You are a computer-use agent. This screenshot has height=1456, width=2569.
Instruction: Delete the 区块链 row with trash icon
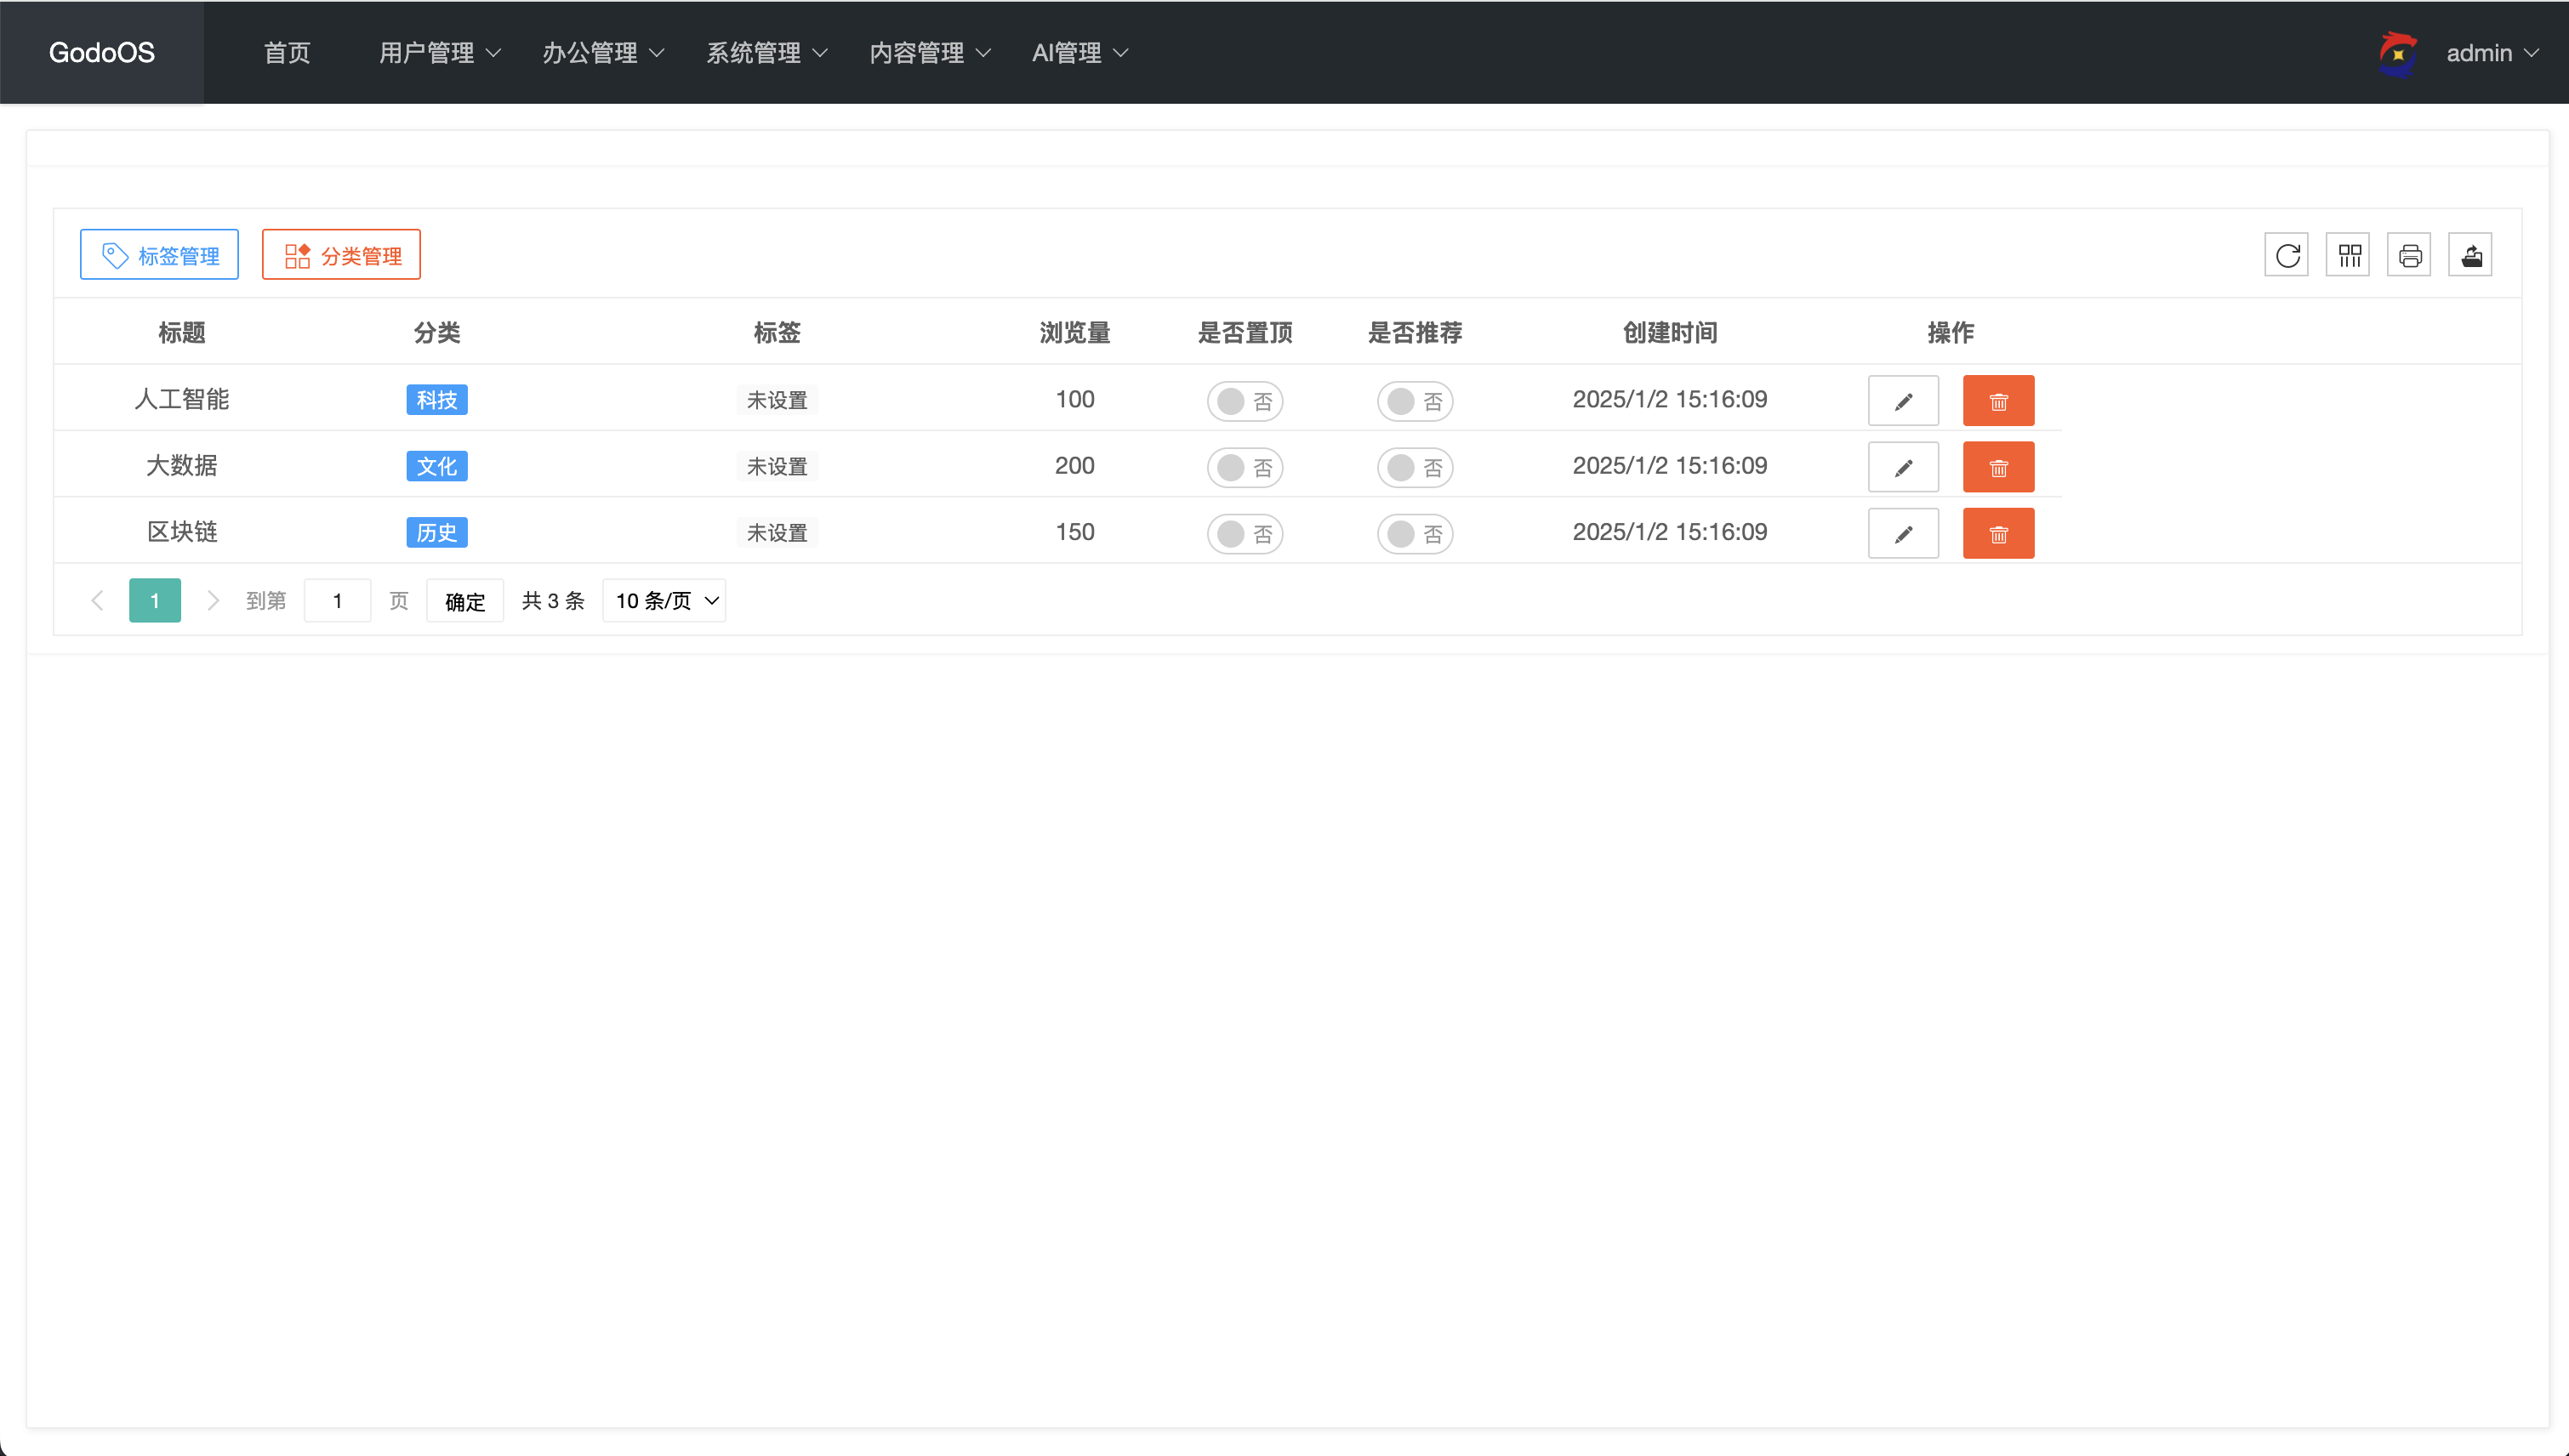1998,534
